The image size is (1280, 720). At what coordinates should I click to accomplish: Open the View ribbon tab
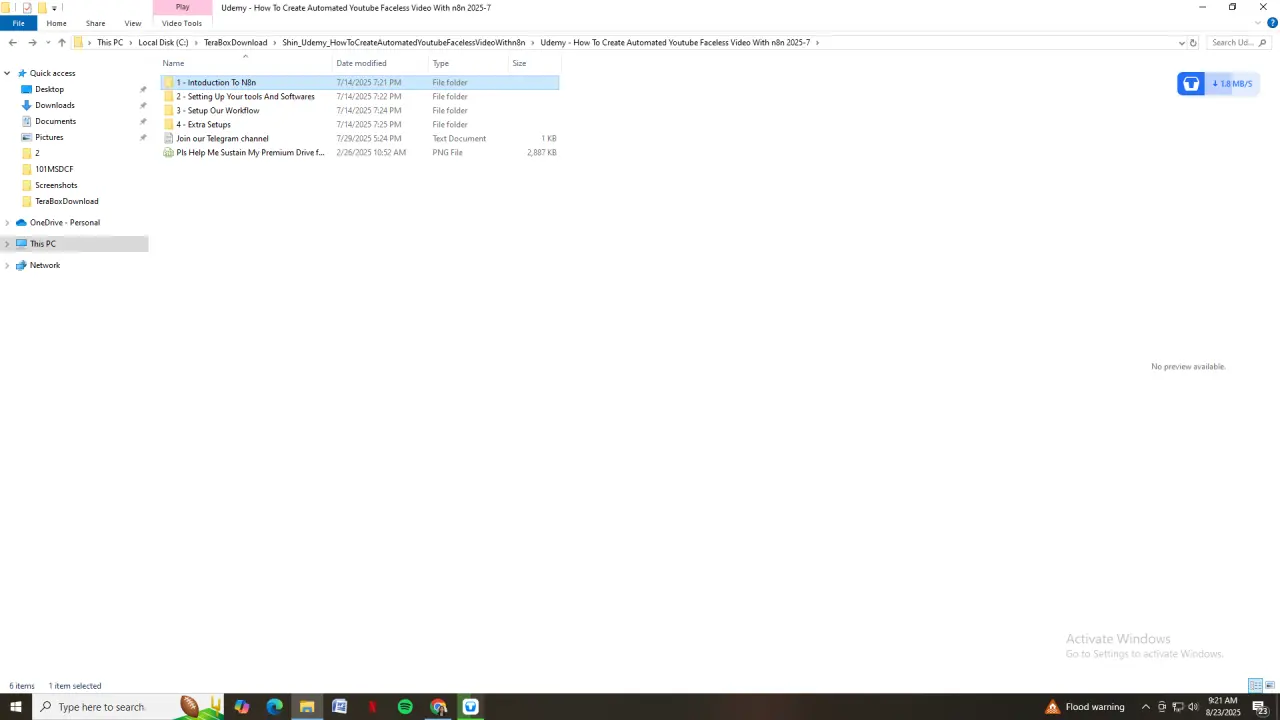(x=133, y=23)
